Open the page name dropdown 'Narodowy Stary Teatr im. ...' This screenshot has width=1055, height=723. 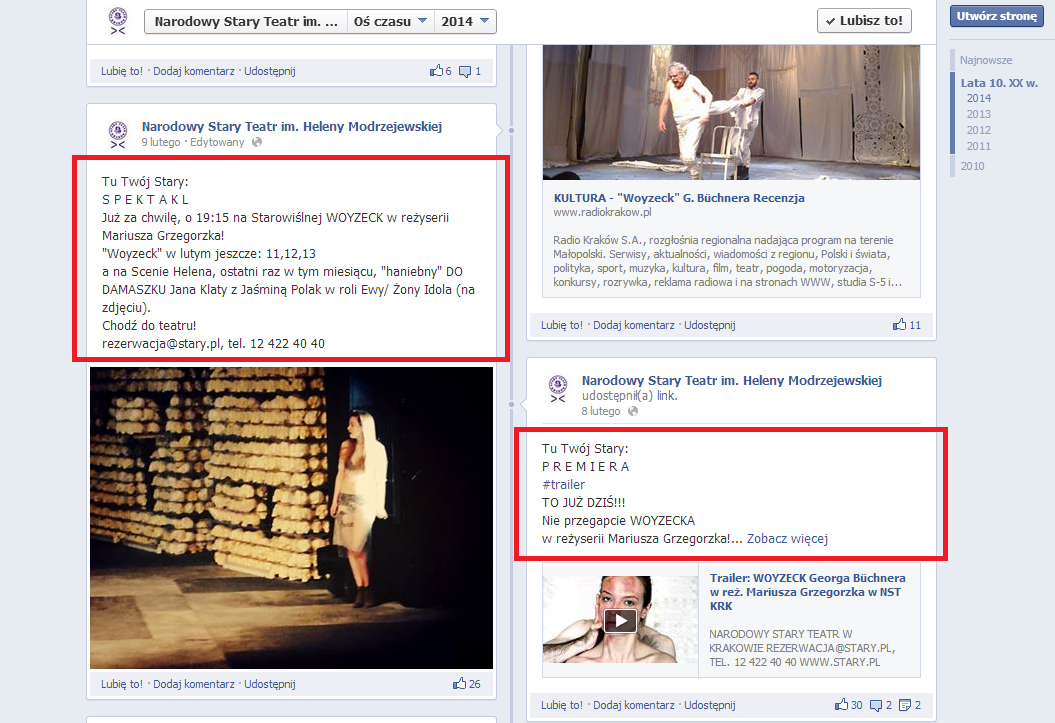[246, 22]
